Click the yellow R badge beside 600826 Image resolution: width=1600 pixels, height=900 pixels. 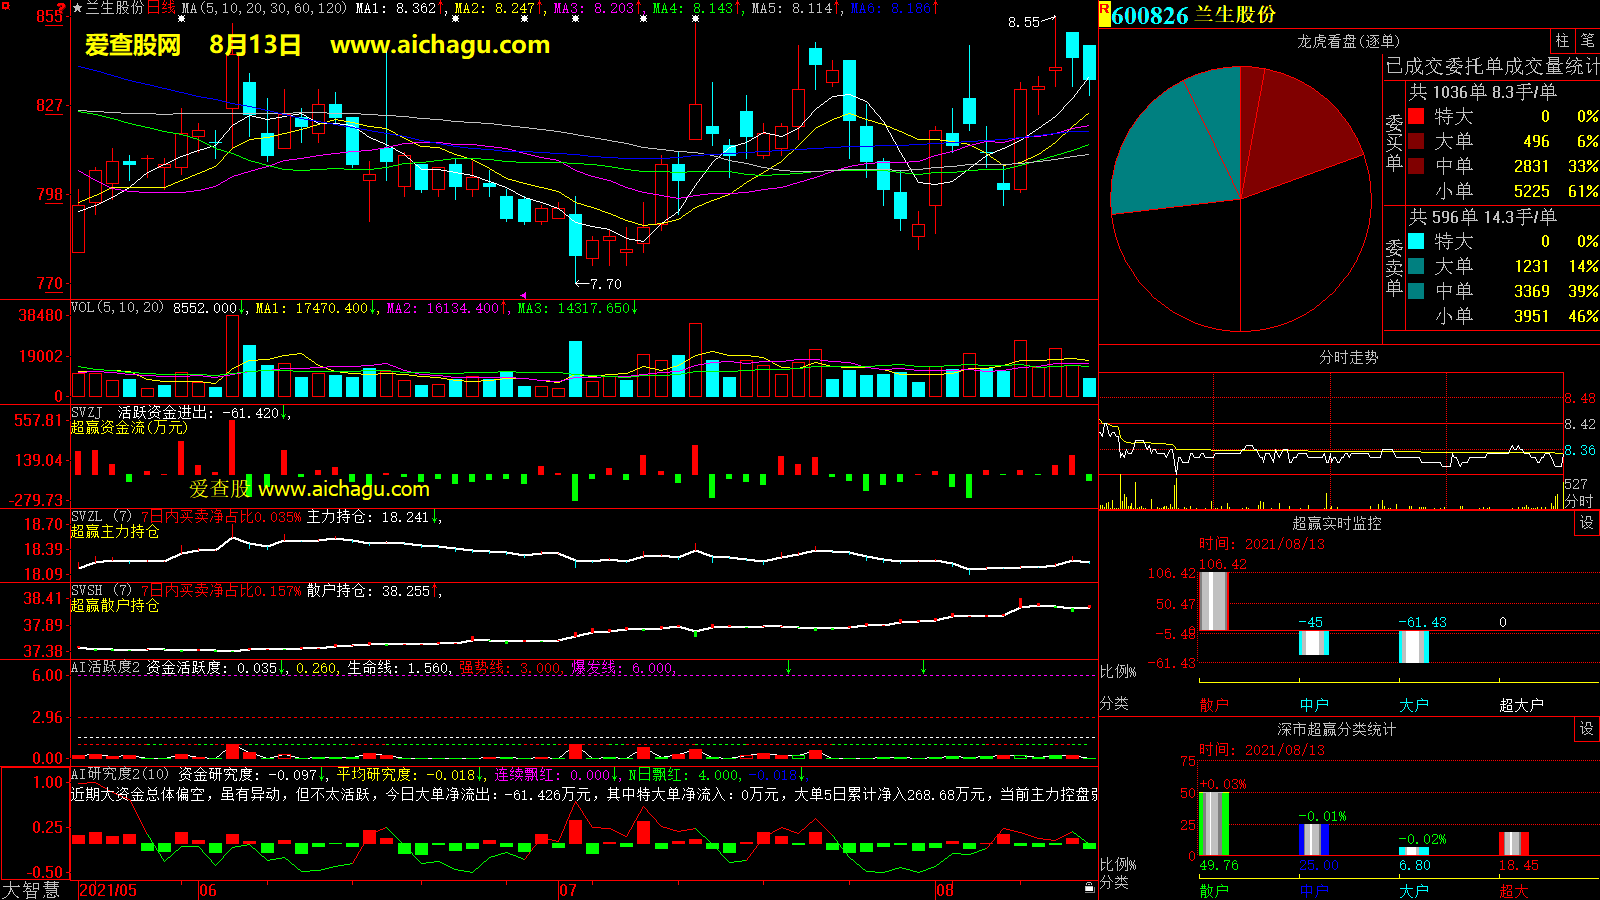1104,14
